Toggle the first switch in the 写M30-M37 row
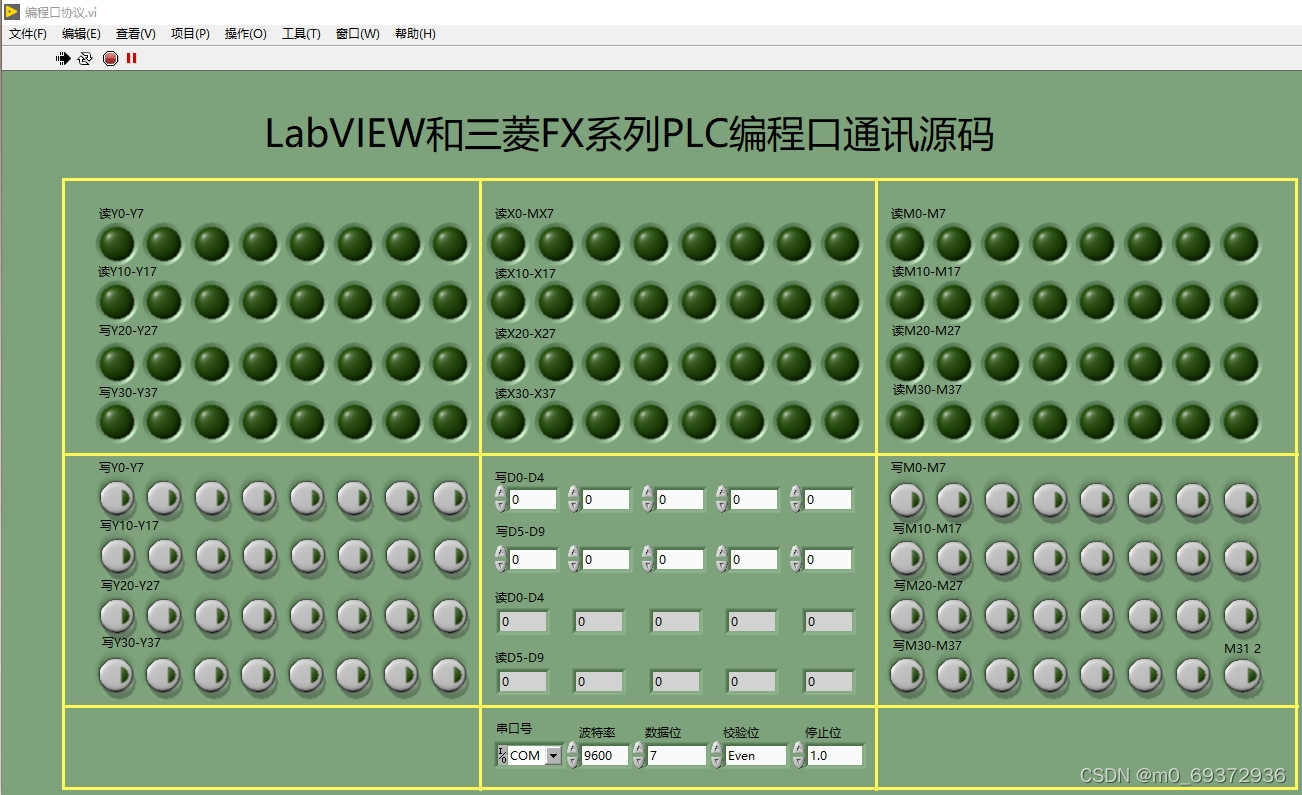This screenshot has width=1302, height=795. (x=907, y=676)
